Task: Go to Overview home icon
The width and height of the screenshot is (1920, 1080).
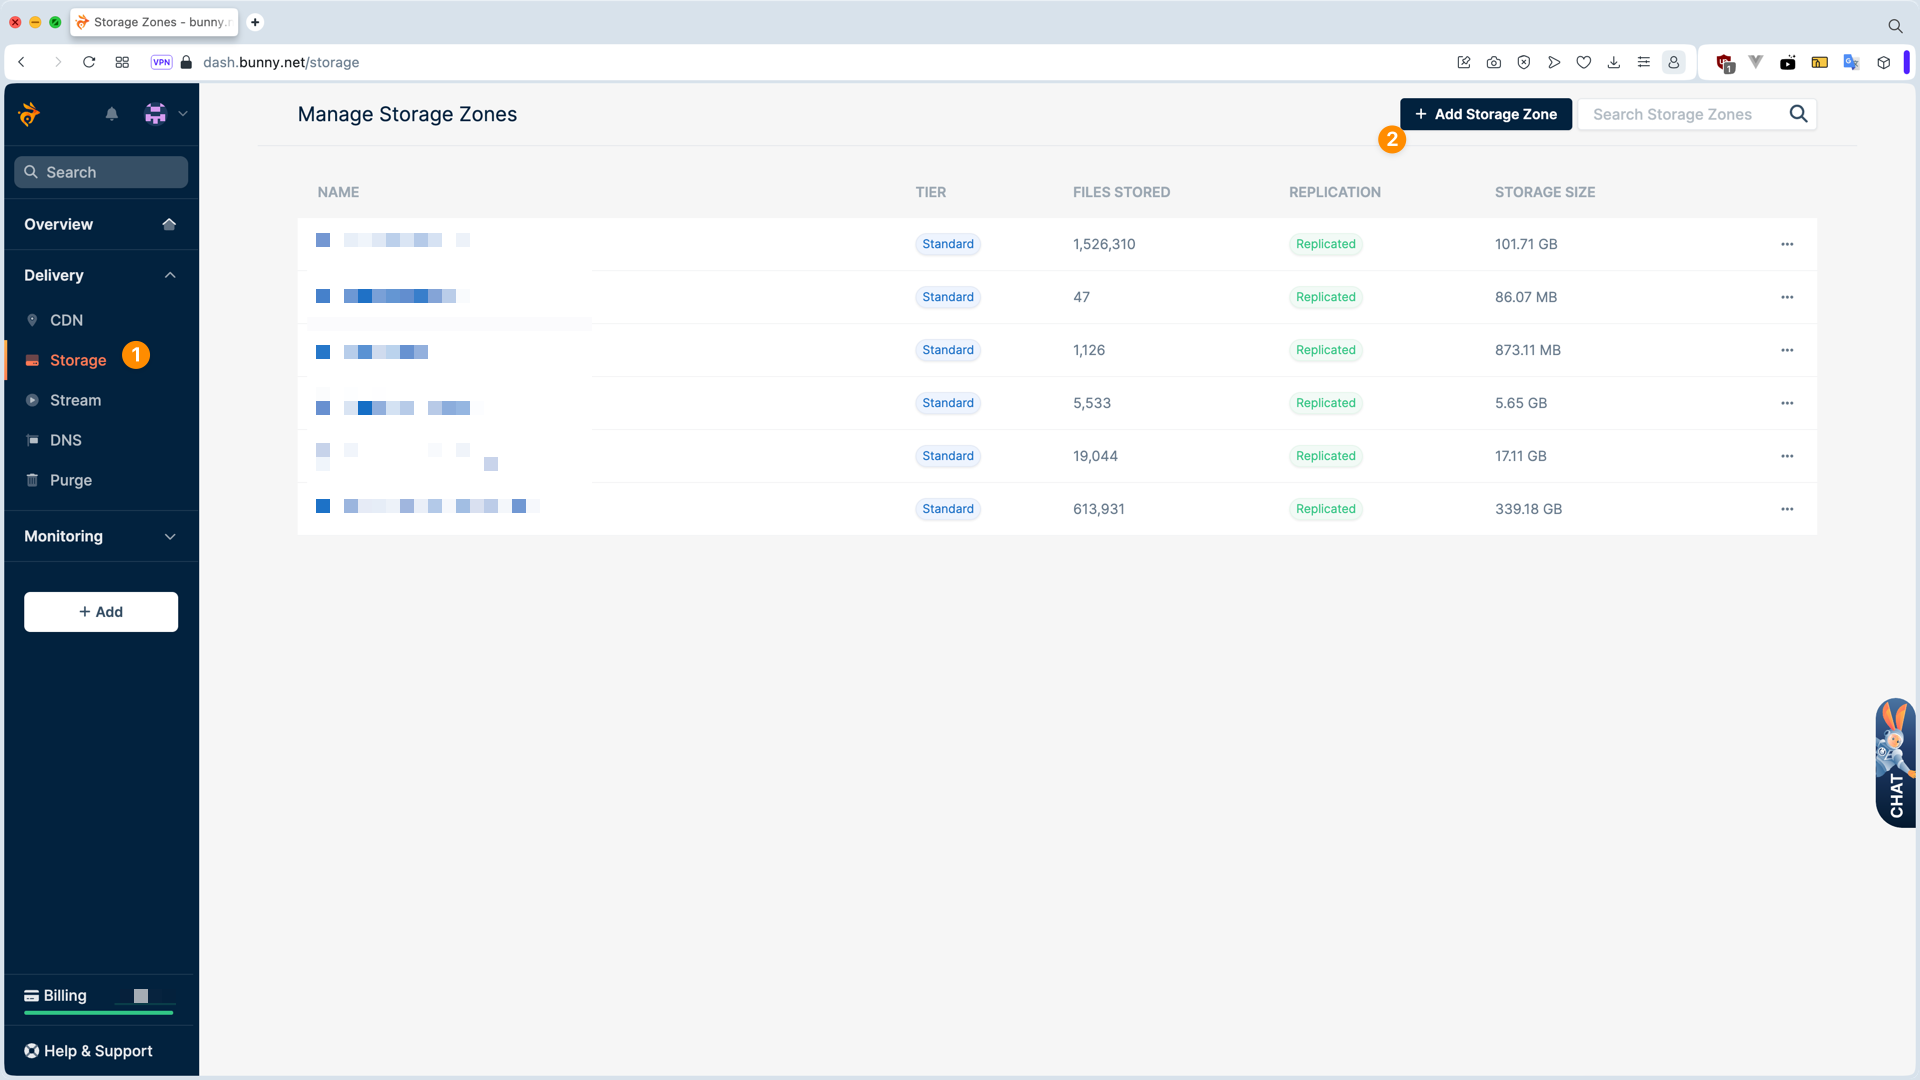Action: coord(169,224)
